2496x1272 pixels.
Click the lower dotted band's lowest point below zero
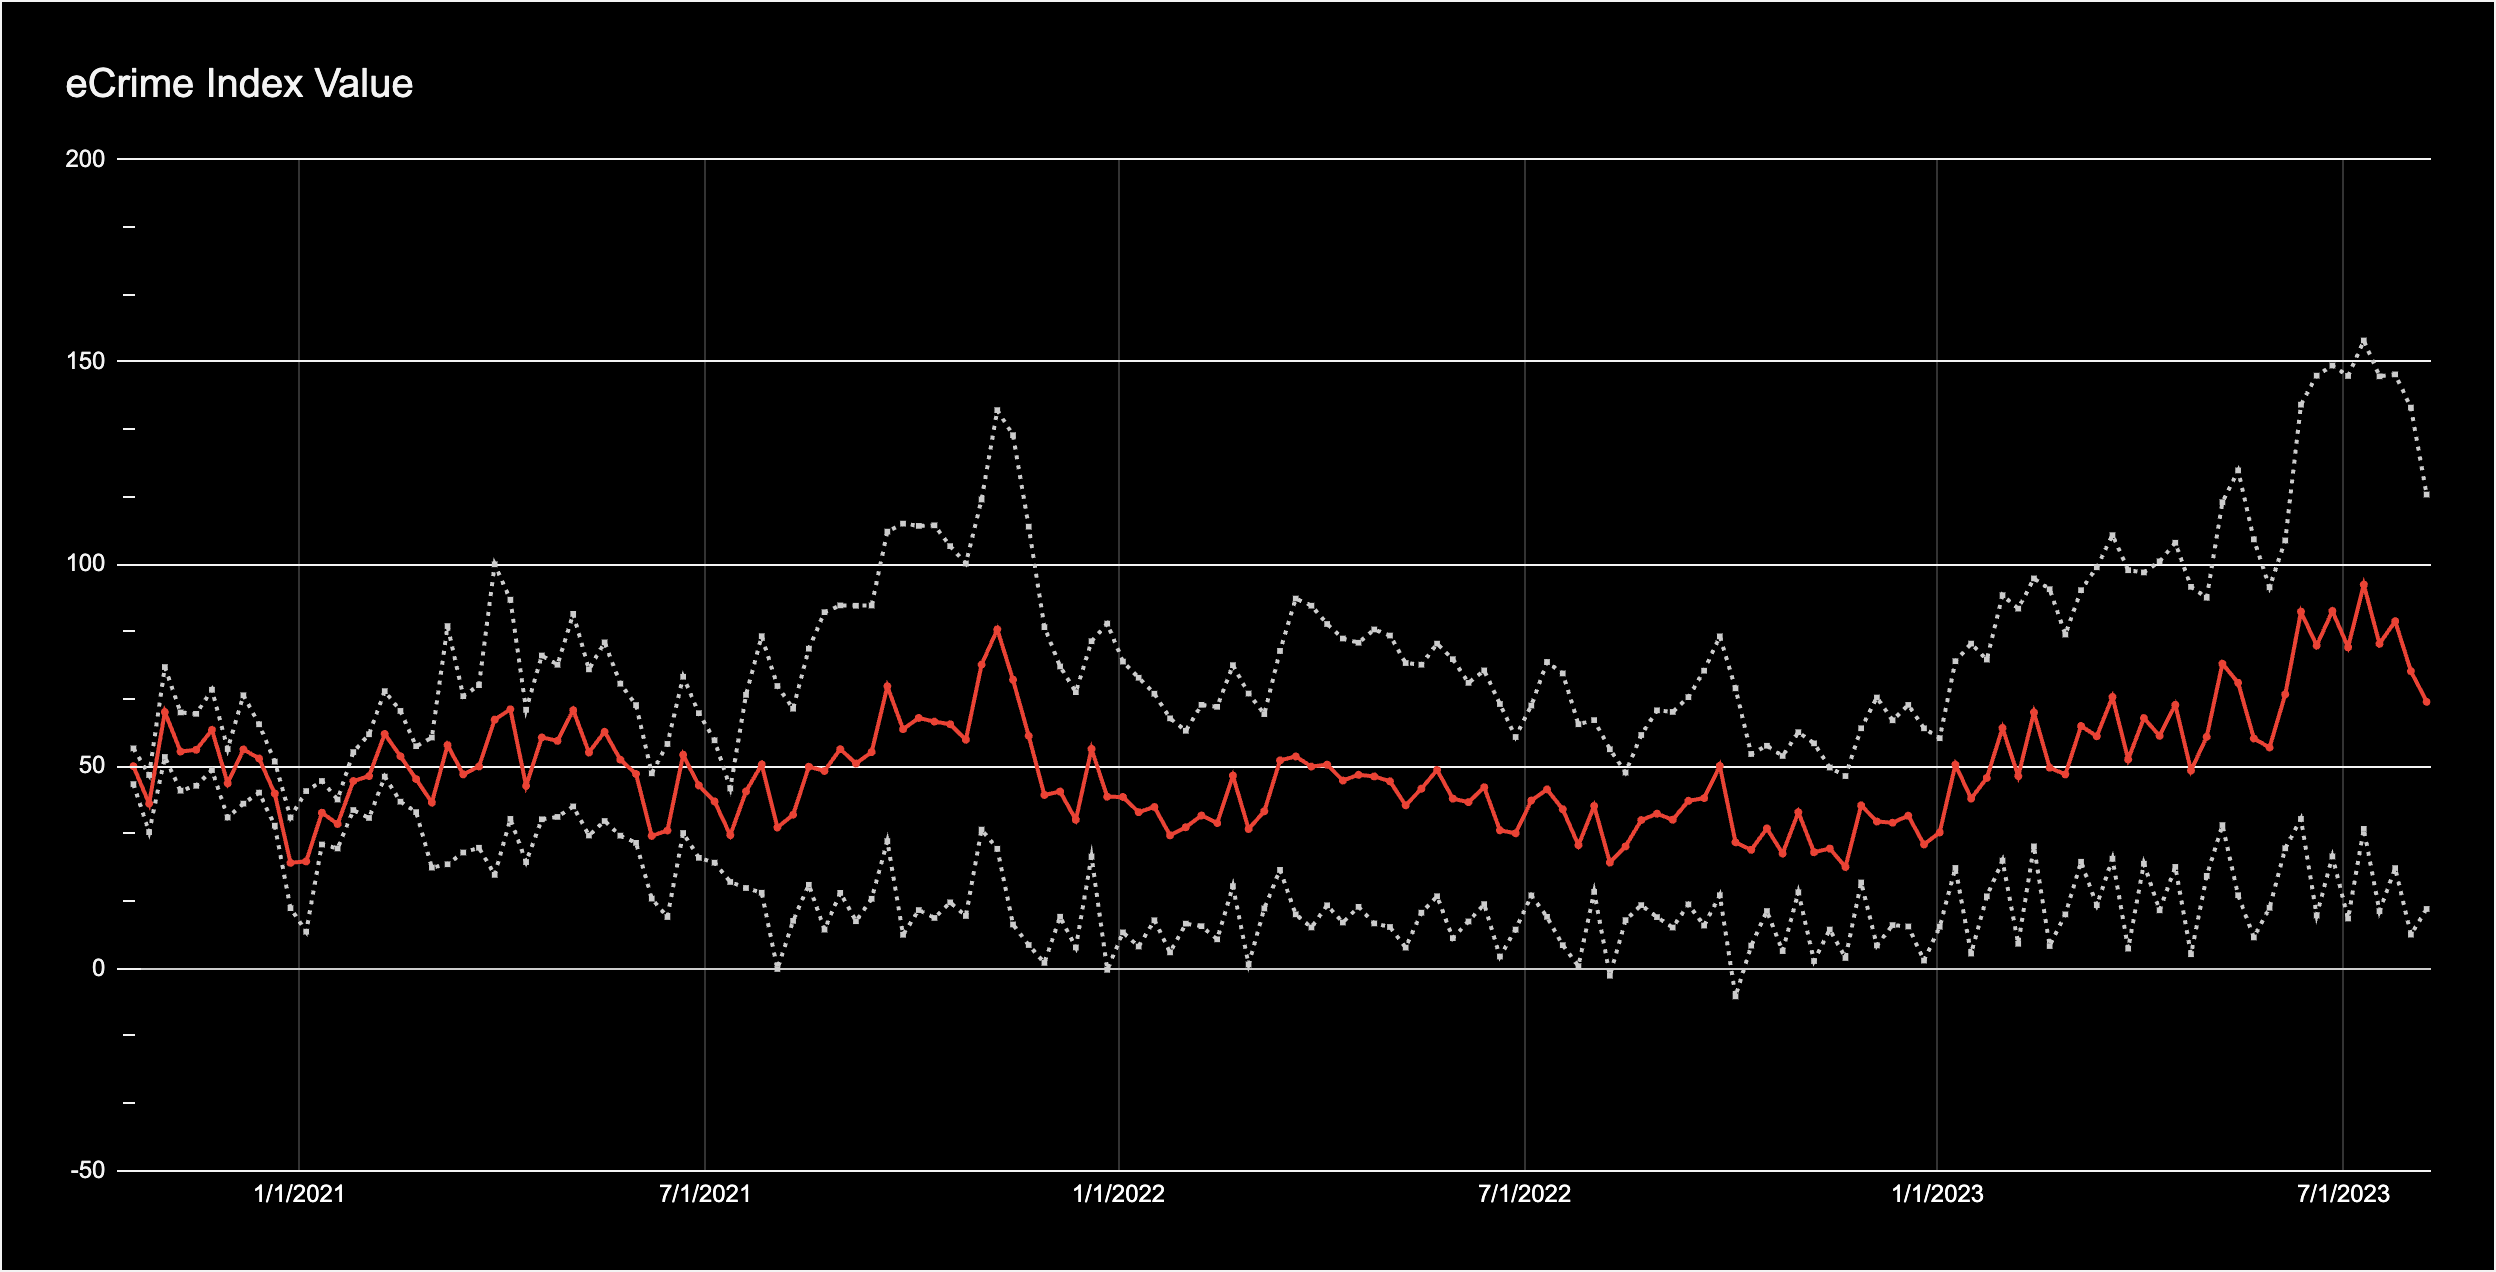point(1735,996)
